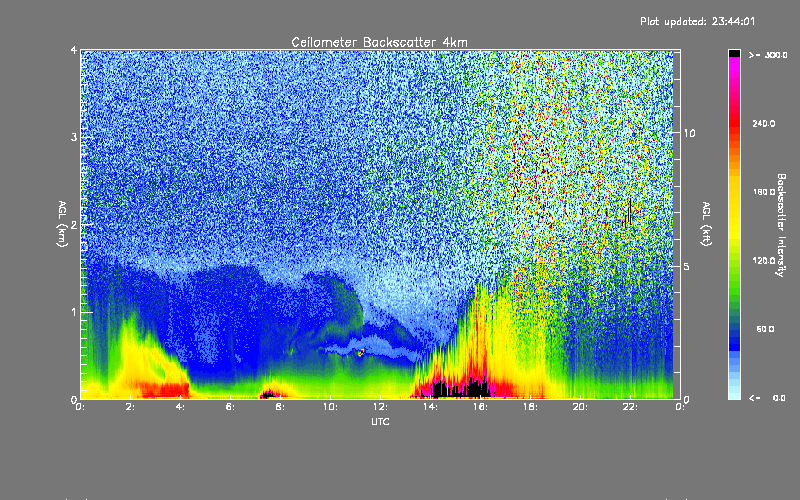800x500 pixels.
Task: Click the 'Ceilometer Backscatter 4km' plot title
Action: 379,42
